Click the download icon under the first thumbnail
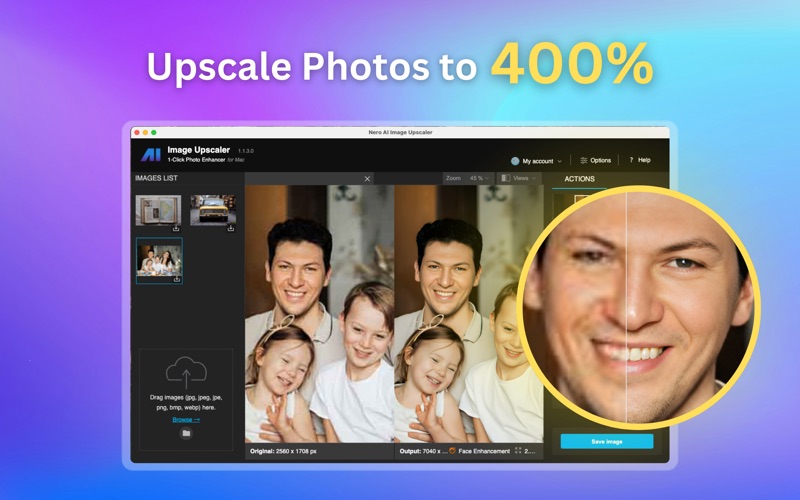 coord(176,229)
